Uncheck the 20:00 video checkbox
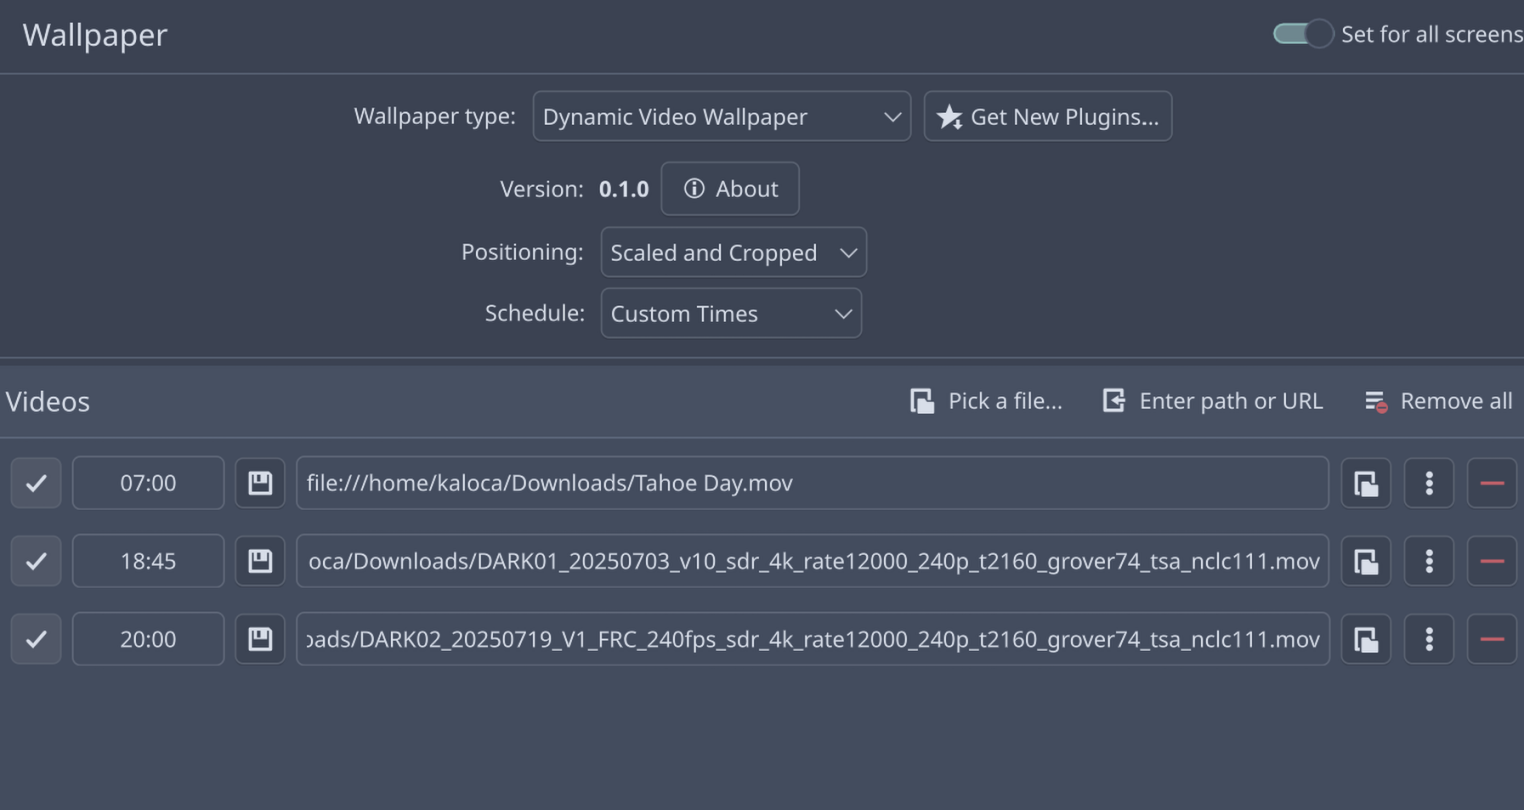Image resolution: width=1524 pixels, height=810 pixels. pos(36,639)
